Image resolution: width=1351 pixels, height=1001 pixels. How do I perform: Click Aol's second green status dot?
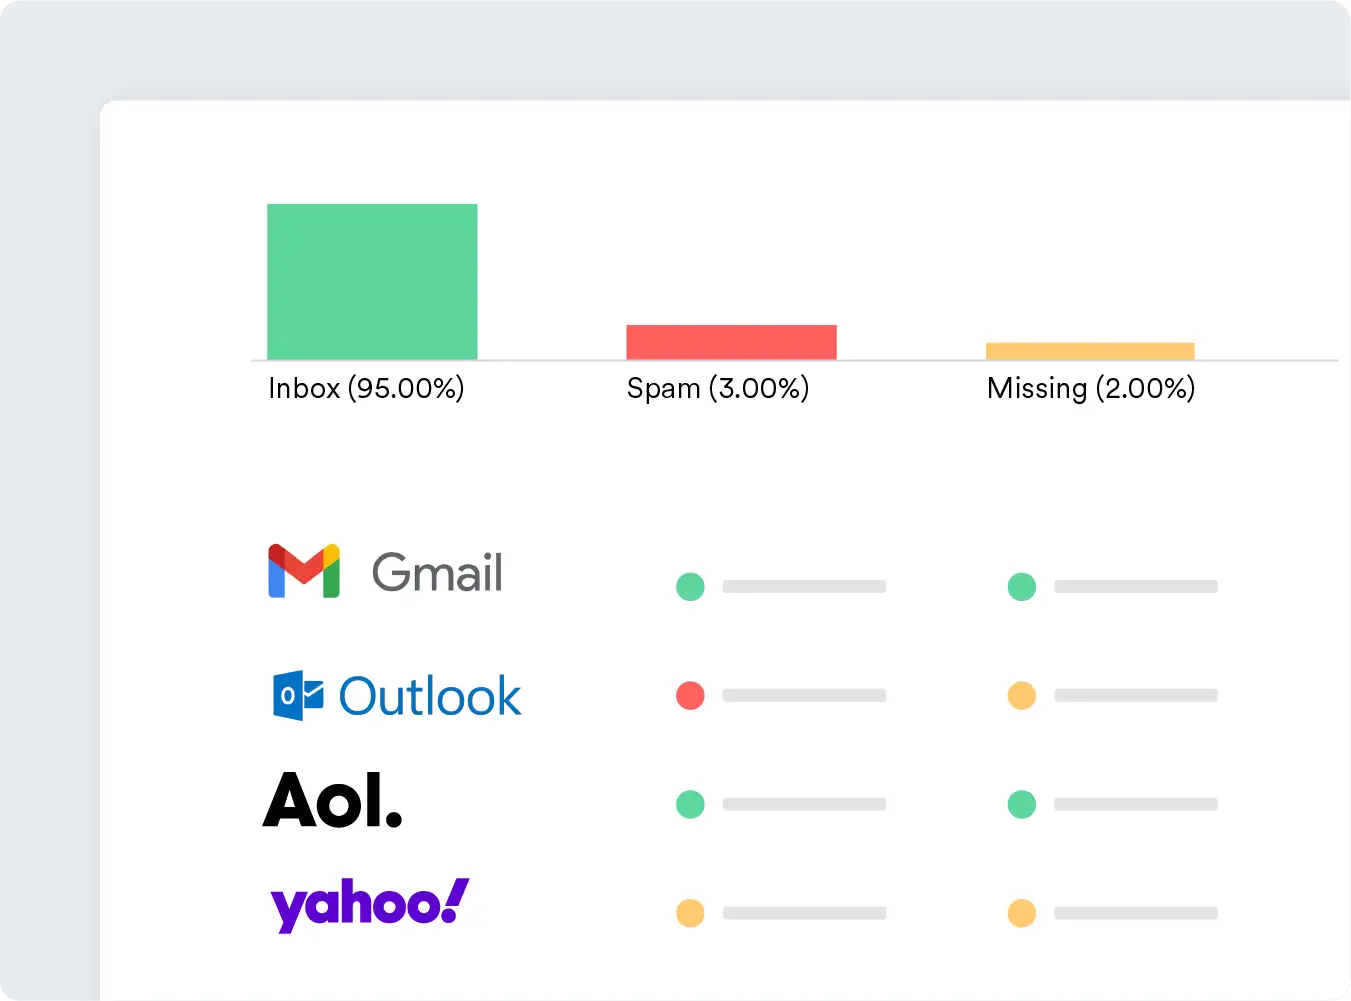[1022, 804]
